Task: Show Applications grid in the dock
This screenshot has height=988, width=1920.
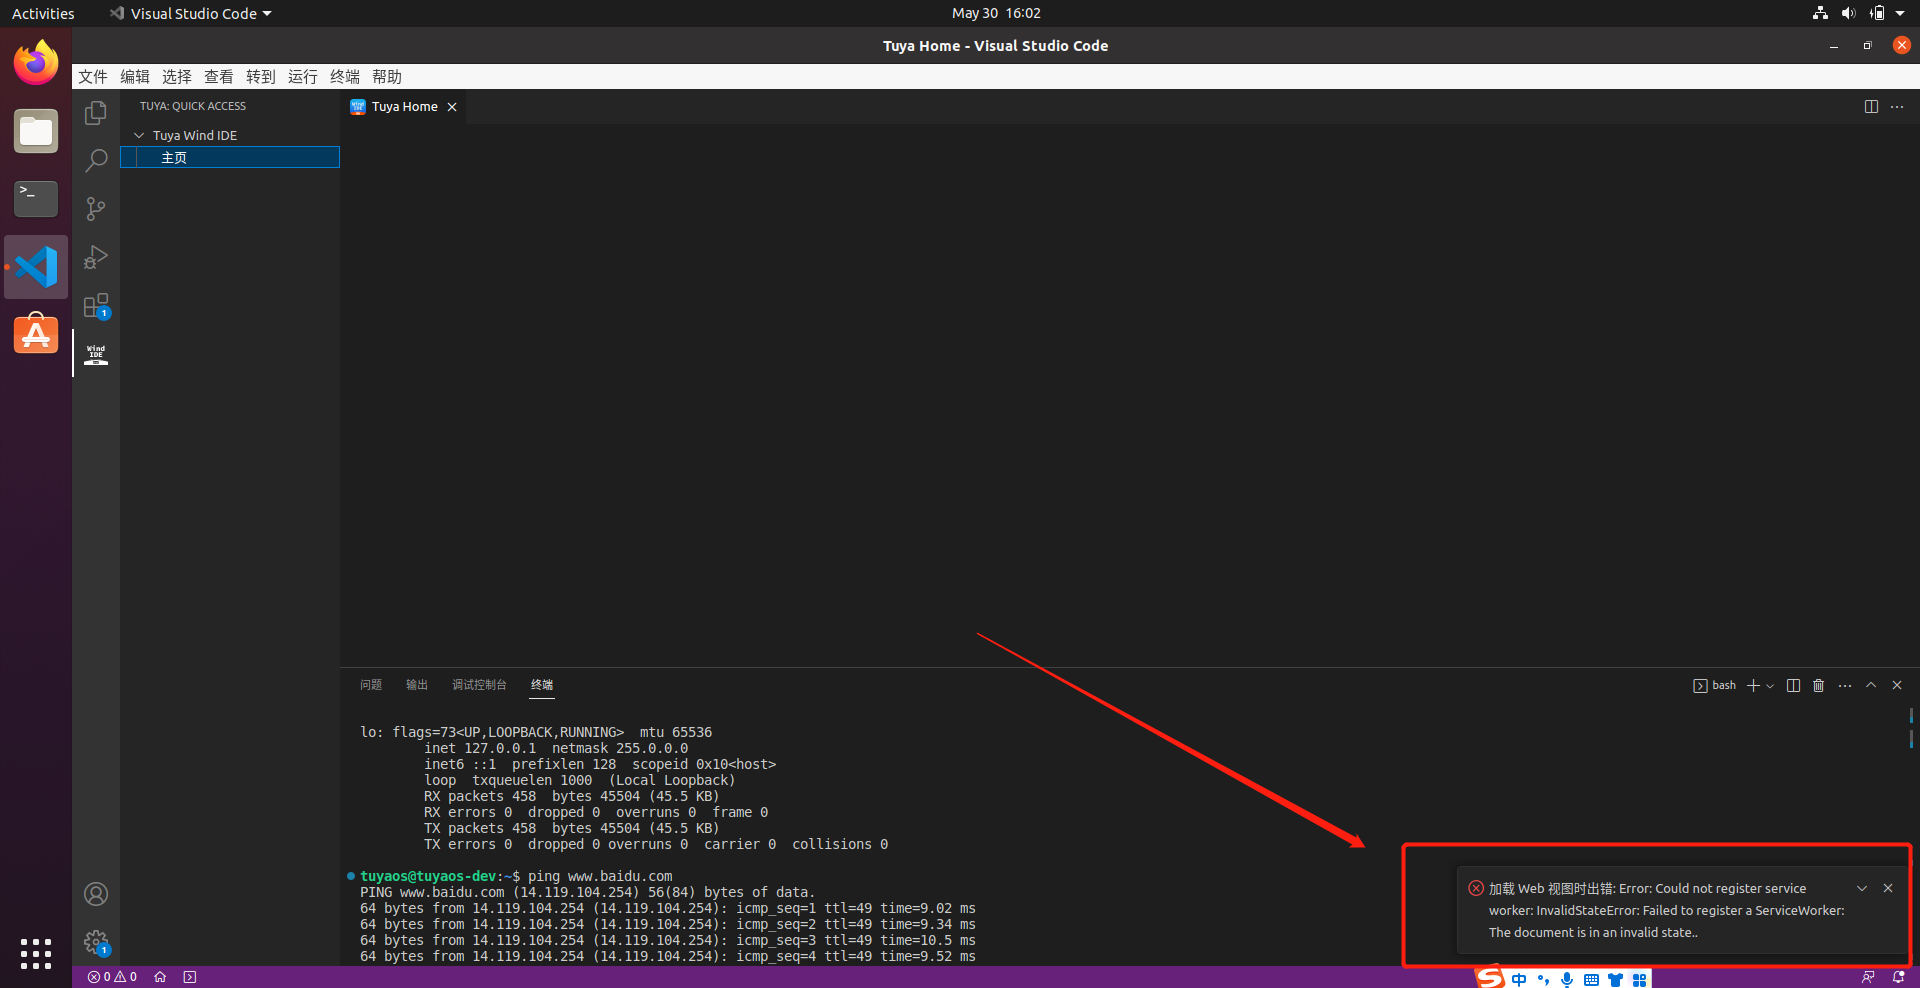Action: click(36, 953)
